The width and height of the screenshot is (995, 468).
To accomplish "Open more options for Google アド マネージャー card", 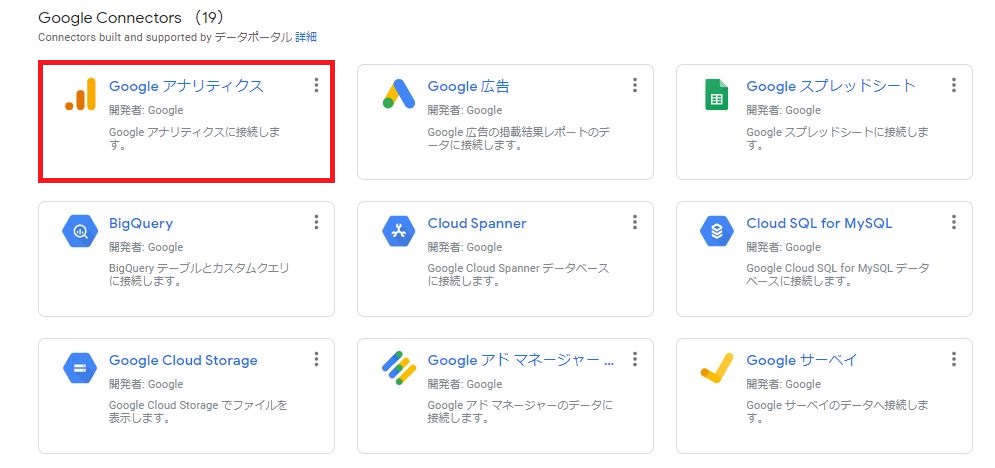I will tap(635, 359).
